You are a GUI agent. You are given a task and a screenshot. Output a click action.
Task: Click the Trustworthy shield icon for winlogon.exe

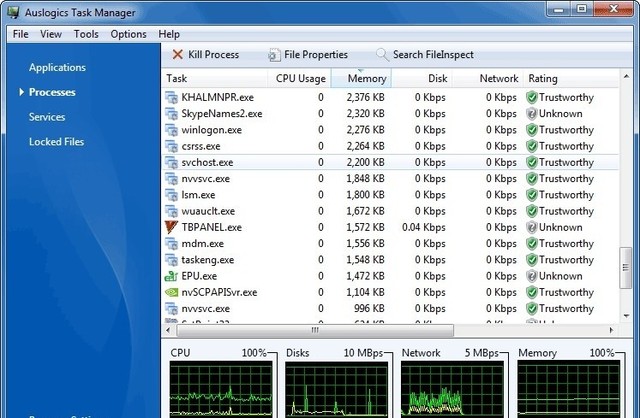click(x=531, y=130)
